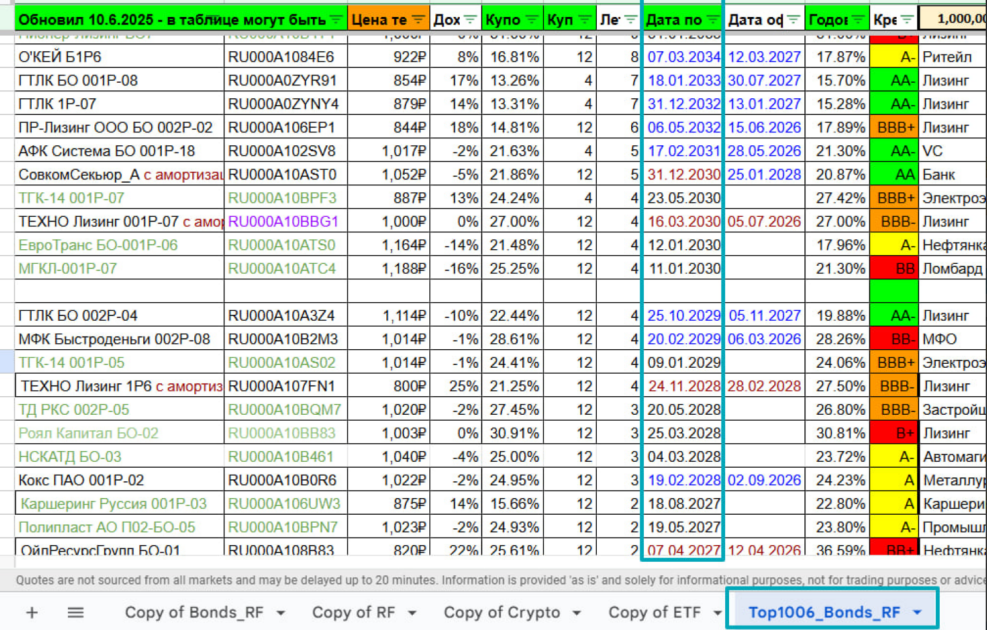Switch to 'Copy of Bonds_RF' sheet tab
Screen dimensions: 987x630
[x=194, y=612]
